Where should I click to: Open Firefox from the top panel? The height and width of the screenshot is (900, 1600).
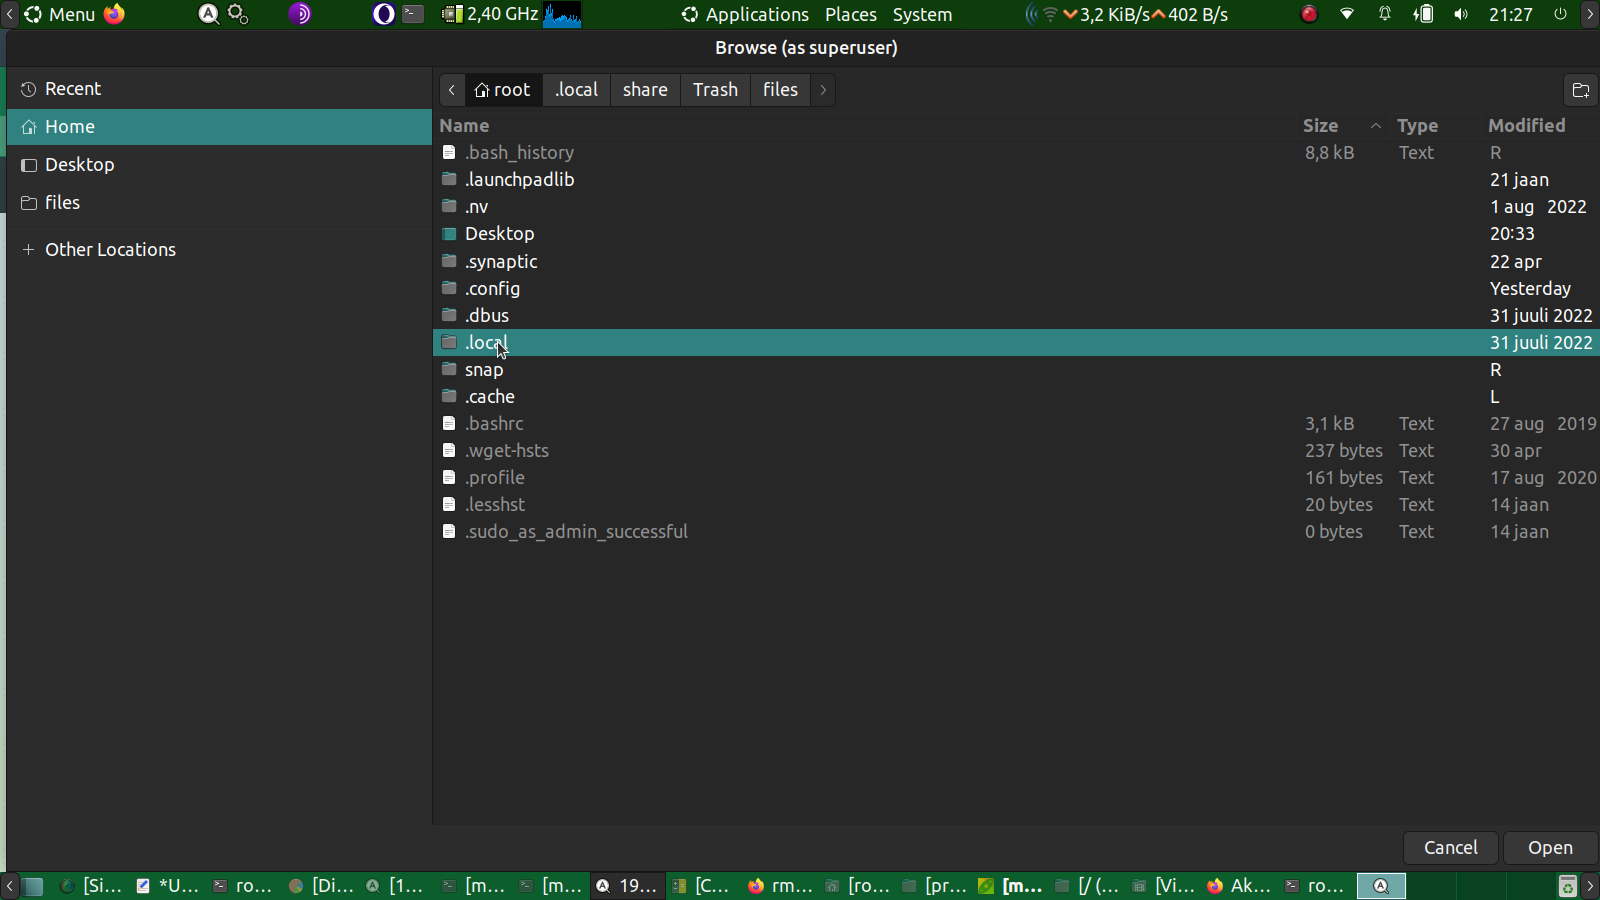coord(115,14)
